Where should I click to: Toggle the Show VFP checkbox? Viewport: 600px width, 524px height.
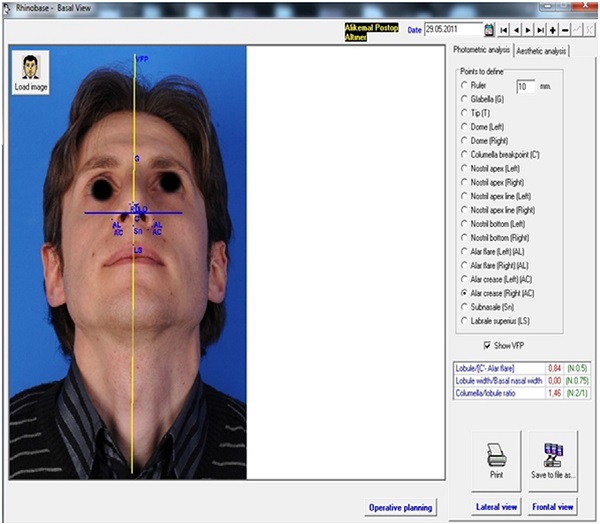487,344
